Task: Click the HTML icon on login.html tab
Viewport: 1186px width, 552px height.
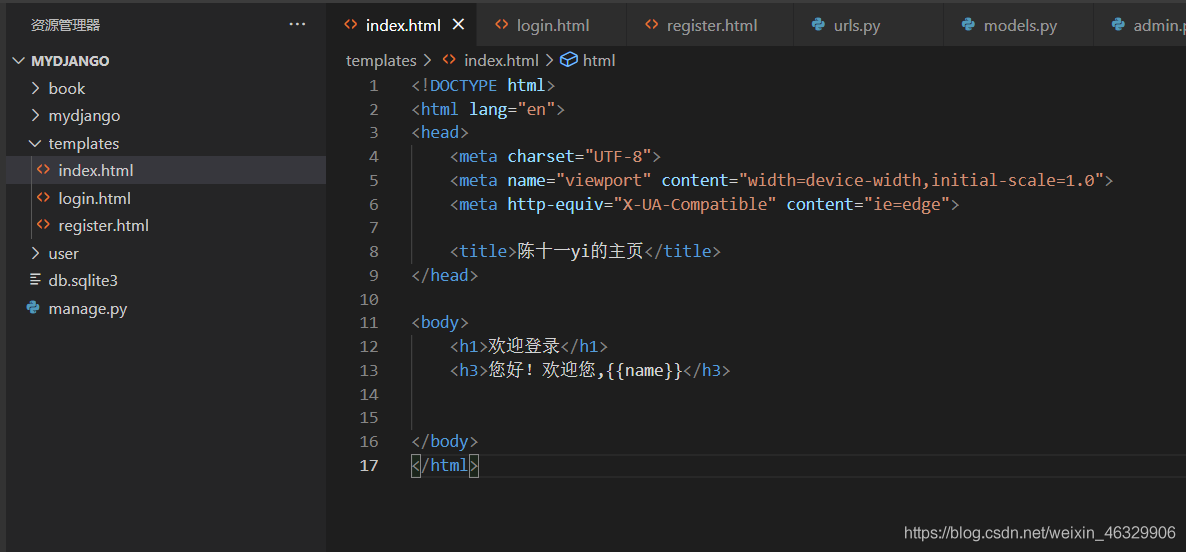Action: (501, 25)
